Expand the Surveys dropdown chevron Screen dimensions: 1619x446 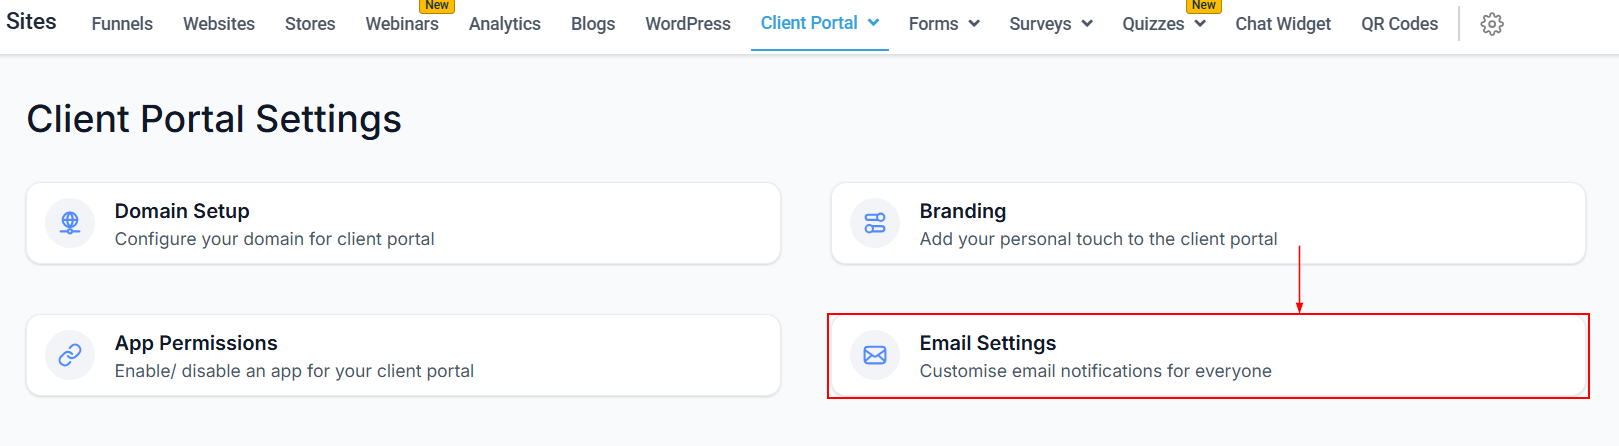coord(1087,24)
